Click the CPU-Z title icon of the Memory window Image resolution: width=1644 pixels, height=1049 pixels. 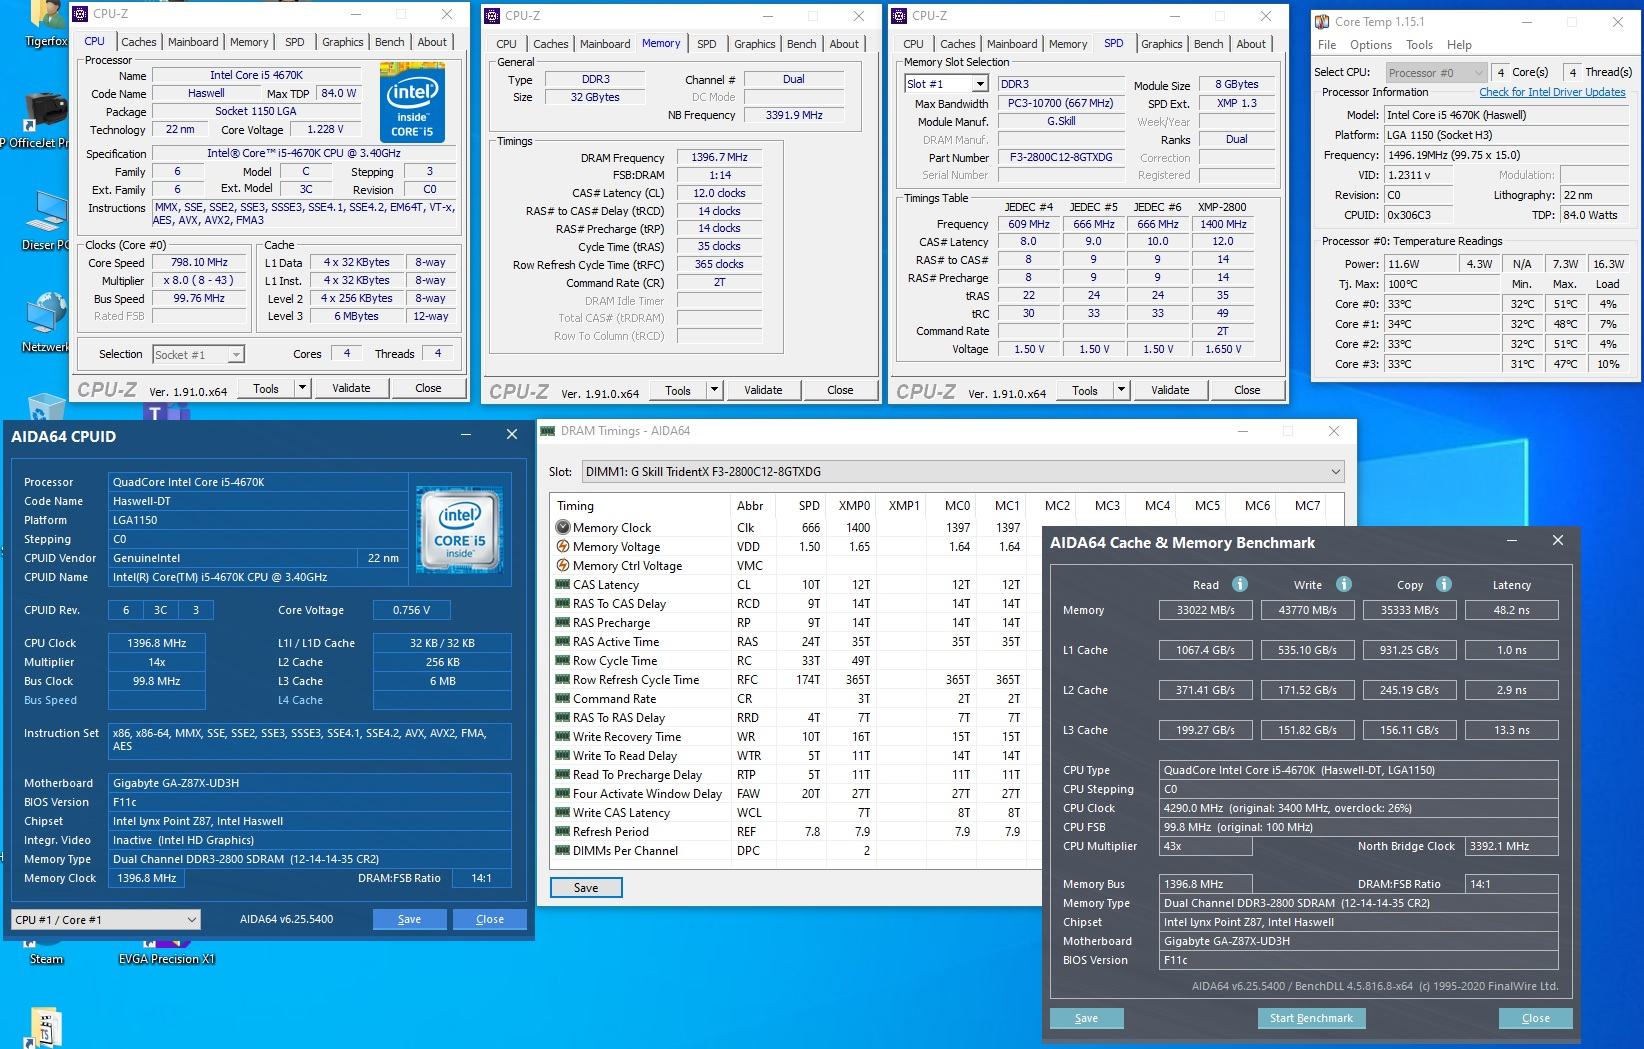coord(493,15)
